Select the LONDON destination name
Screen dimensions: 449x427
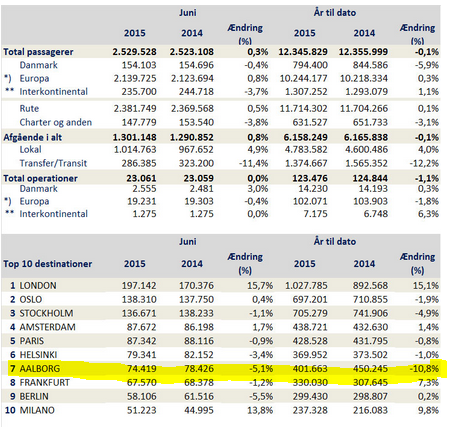point(38,286)
